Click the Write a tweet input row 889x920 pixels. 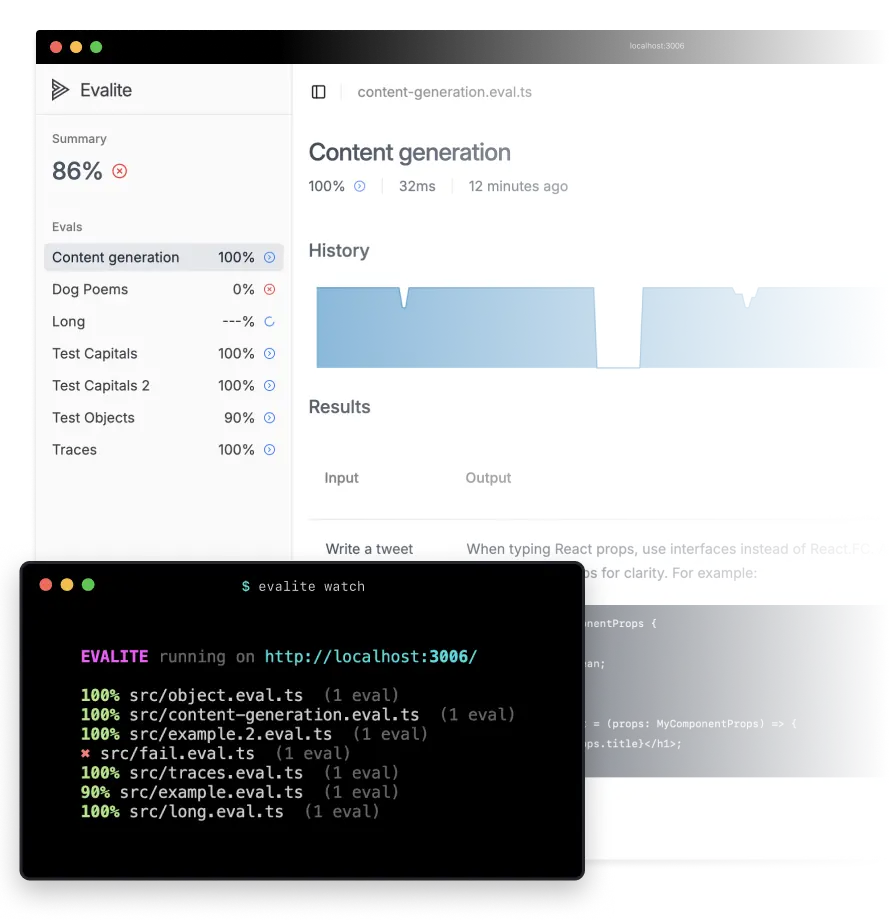point(369,548)
